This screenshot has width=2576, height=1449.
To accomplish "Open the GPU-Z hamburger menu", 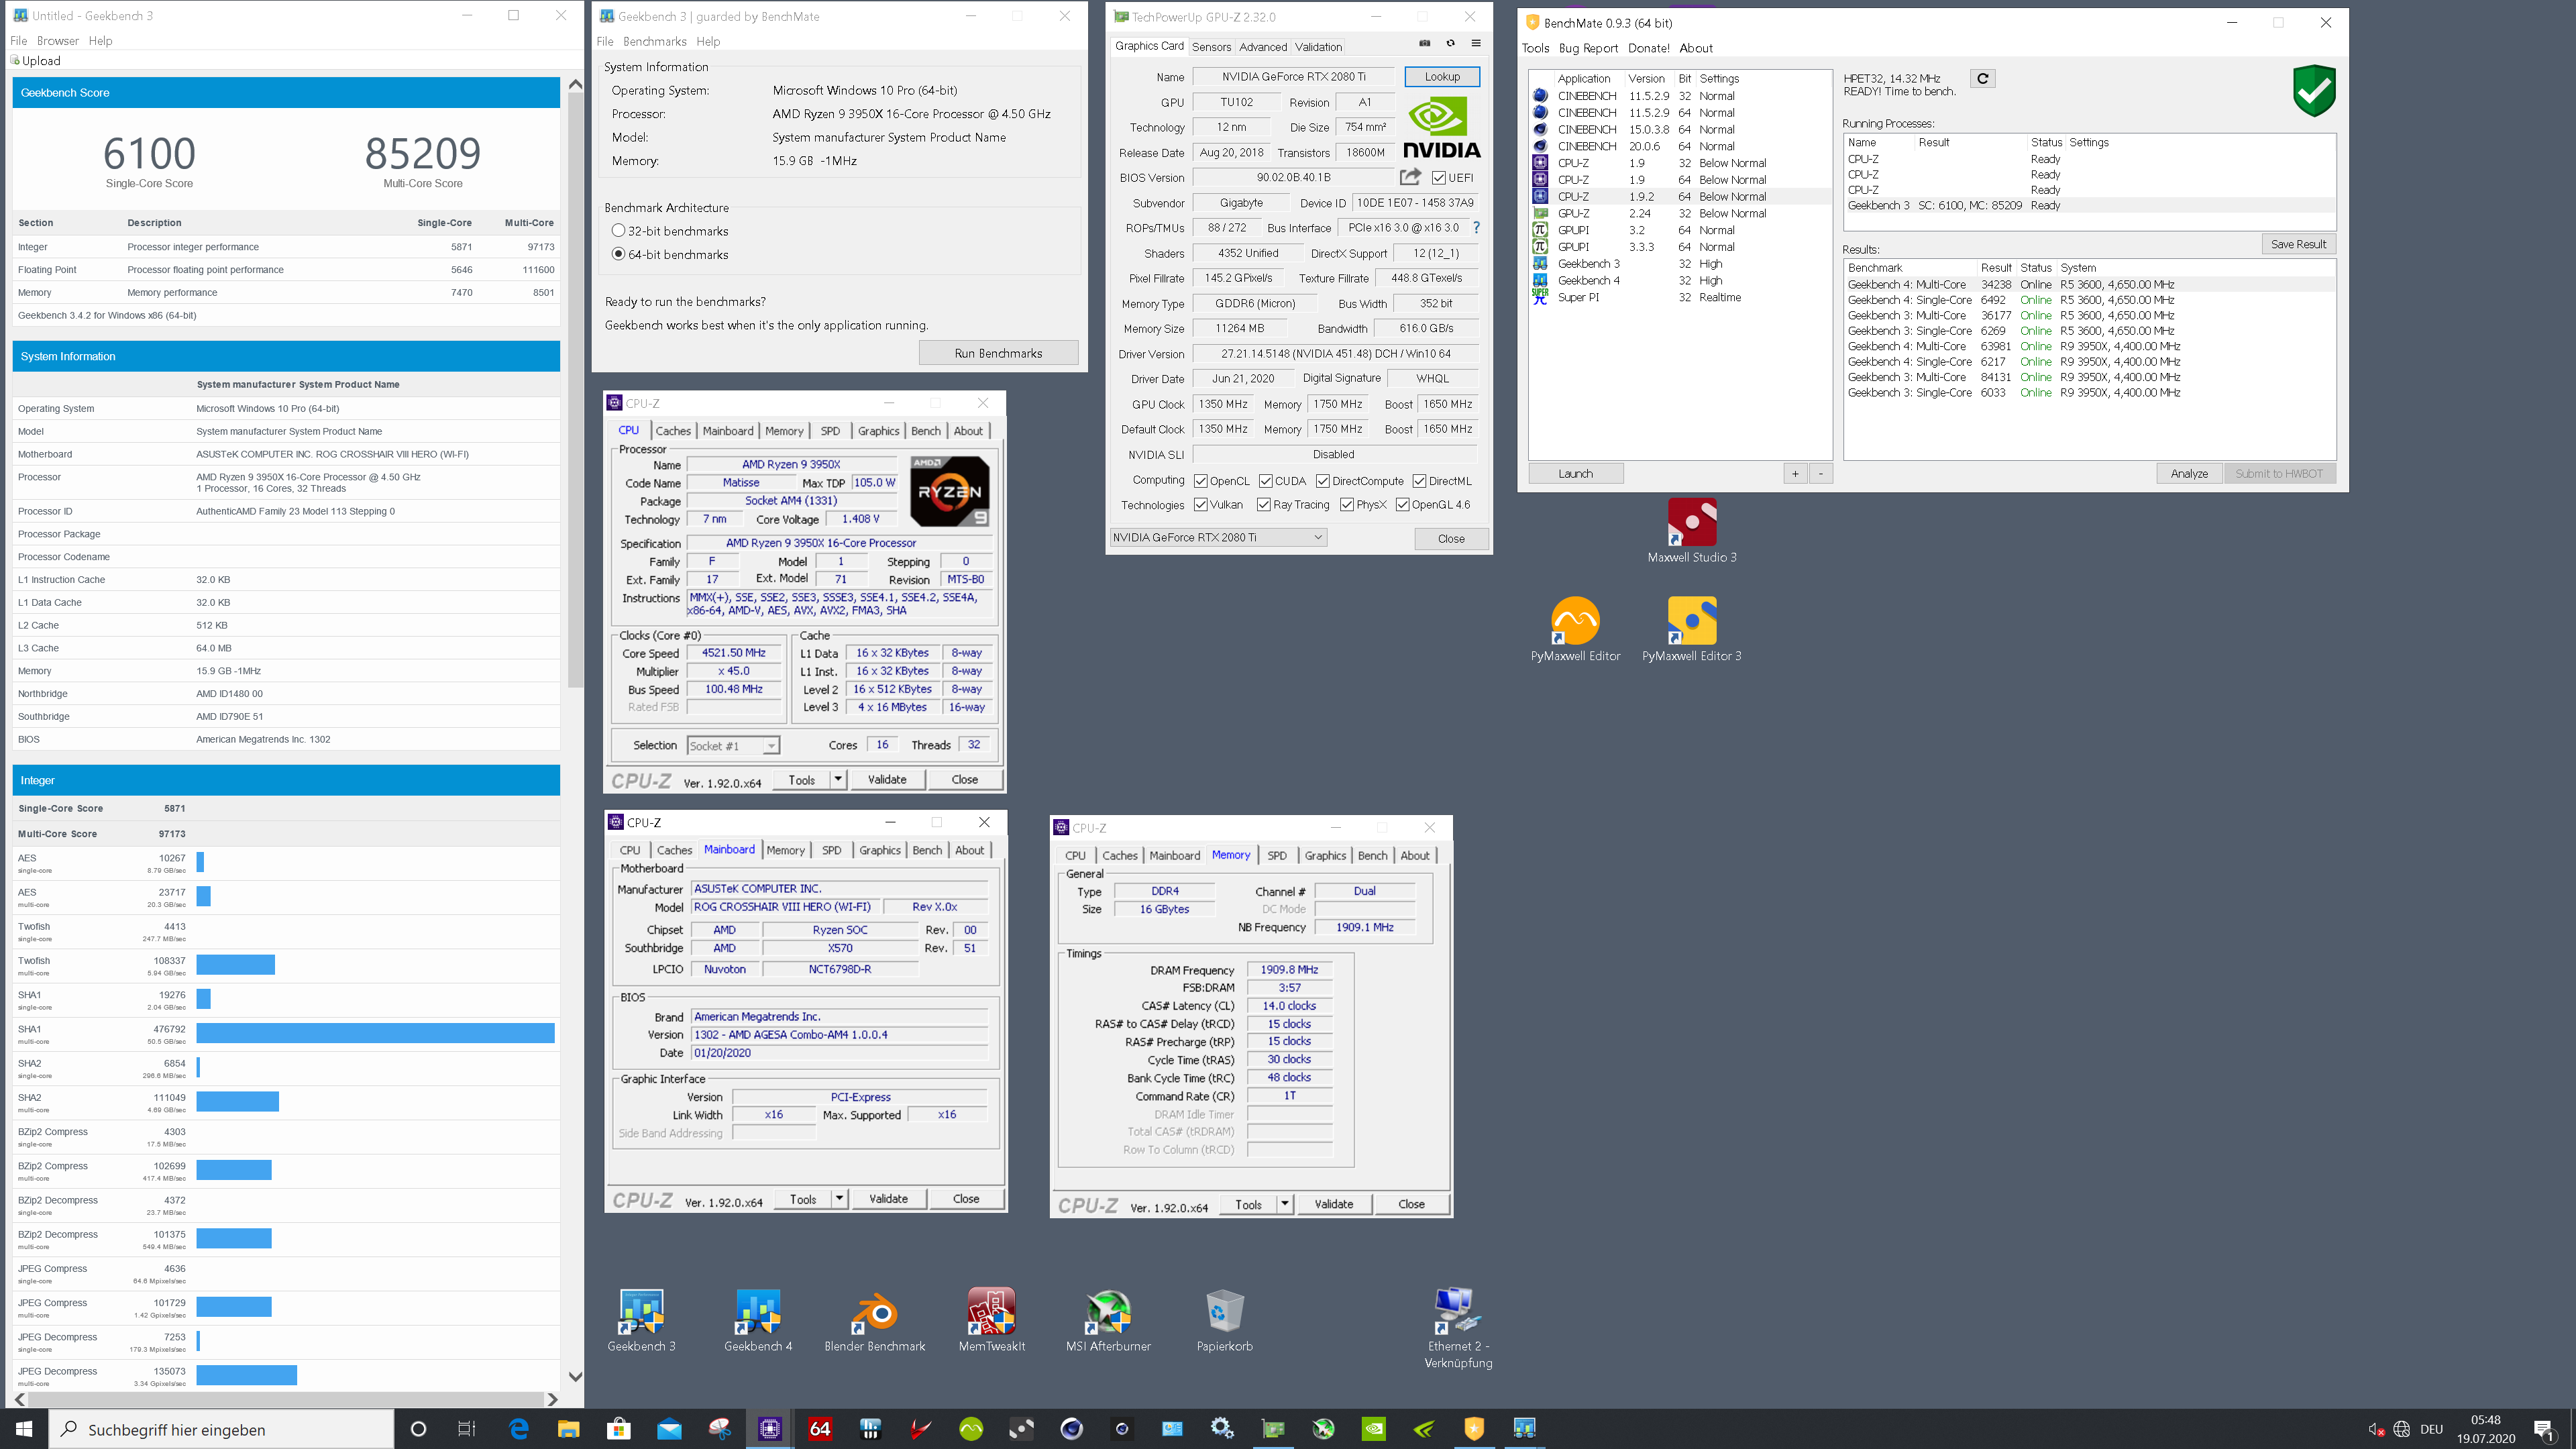I will click(x=1475, y=43).
